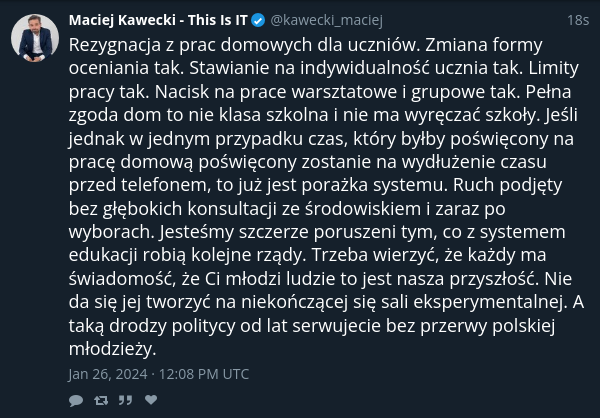
Task: Click the final word 'młodzieży.' in the tweet
Action: (x=112, y=349)
